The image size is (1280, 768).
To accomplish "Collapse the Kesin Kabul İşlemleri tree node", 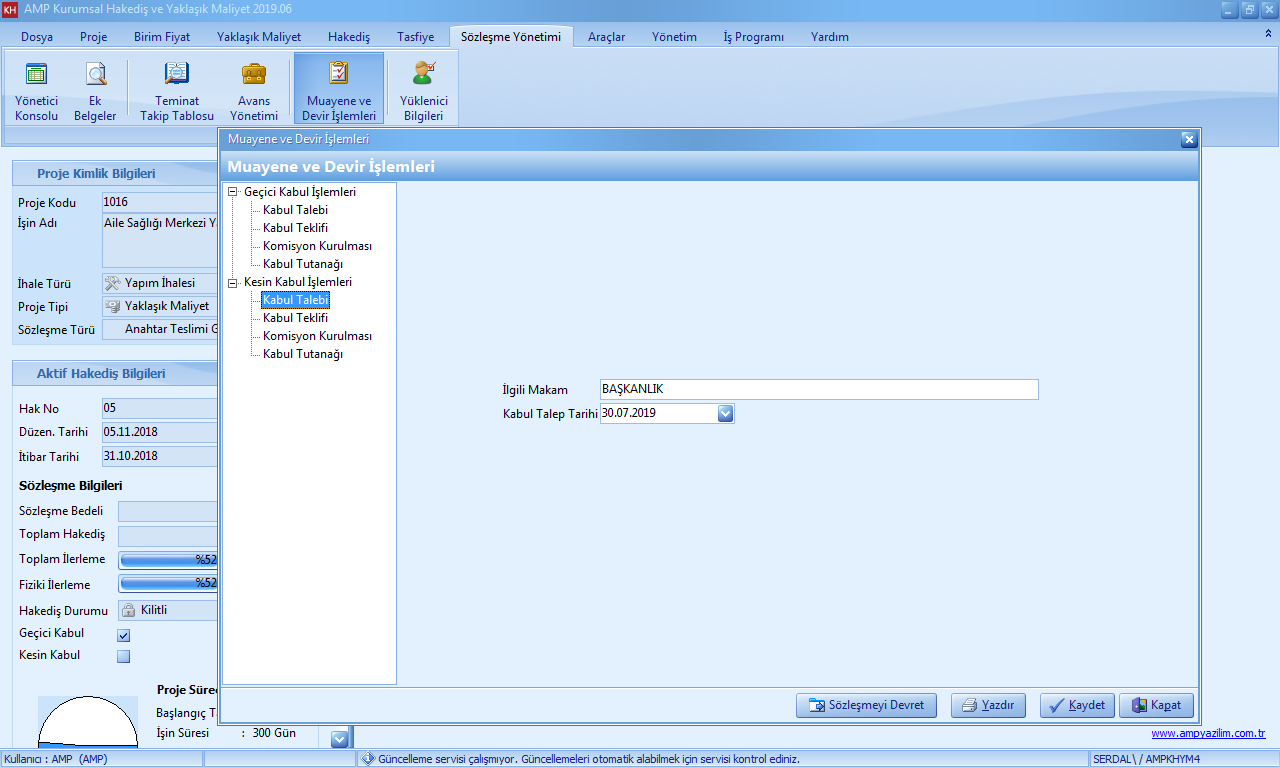I will point(234,283).
